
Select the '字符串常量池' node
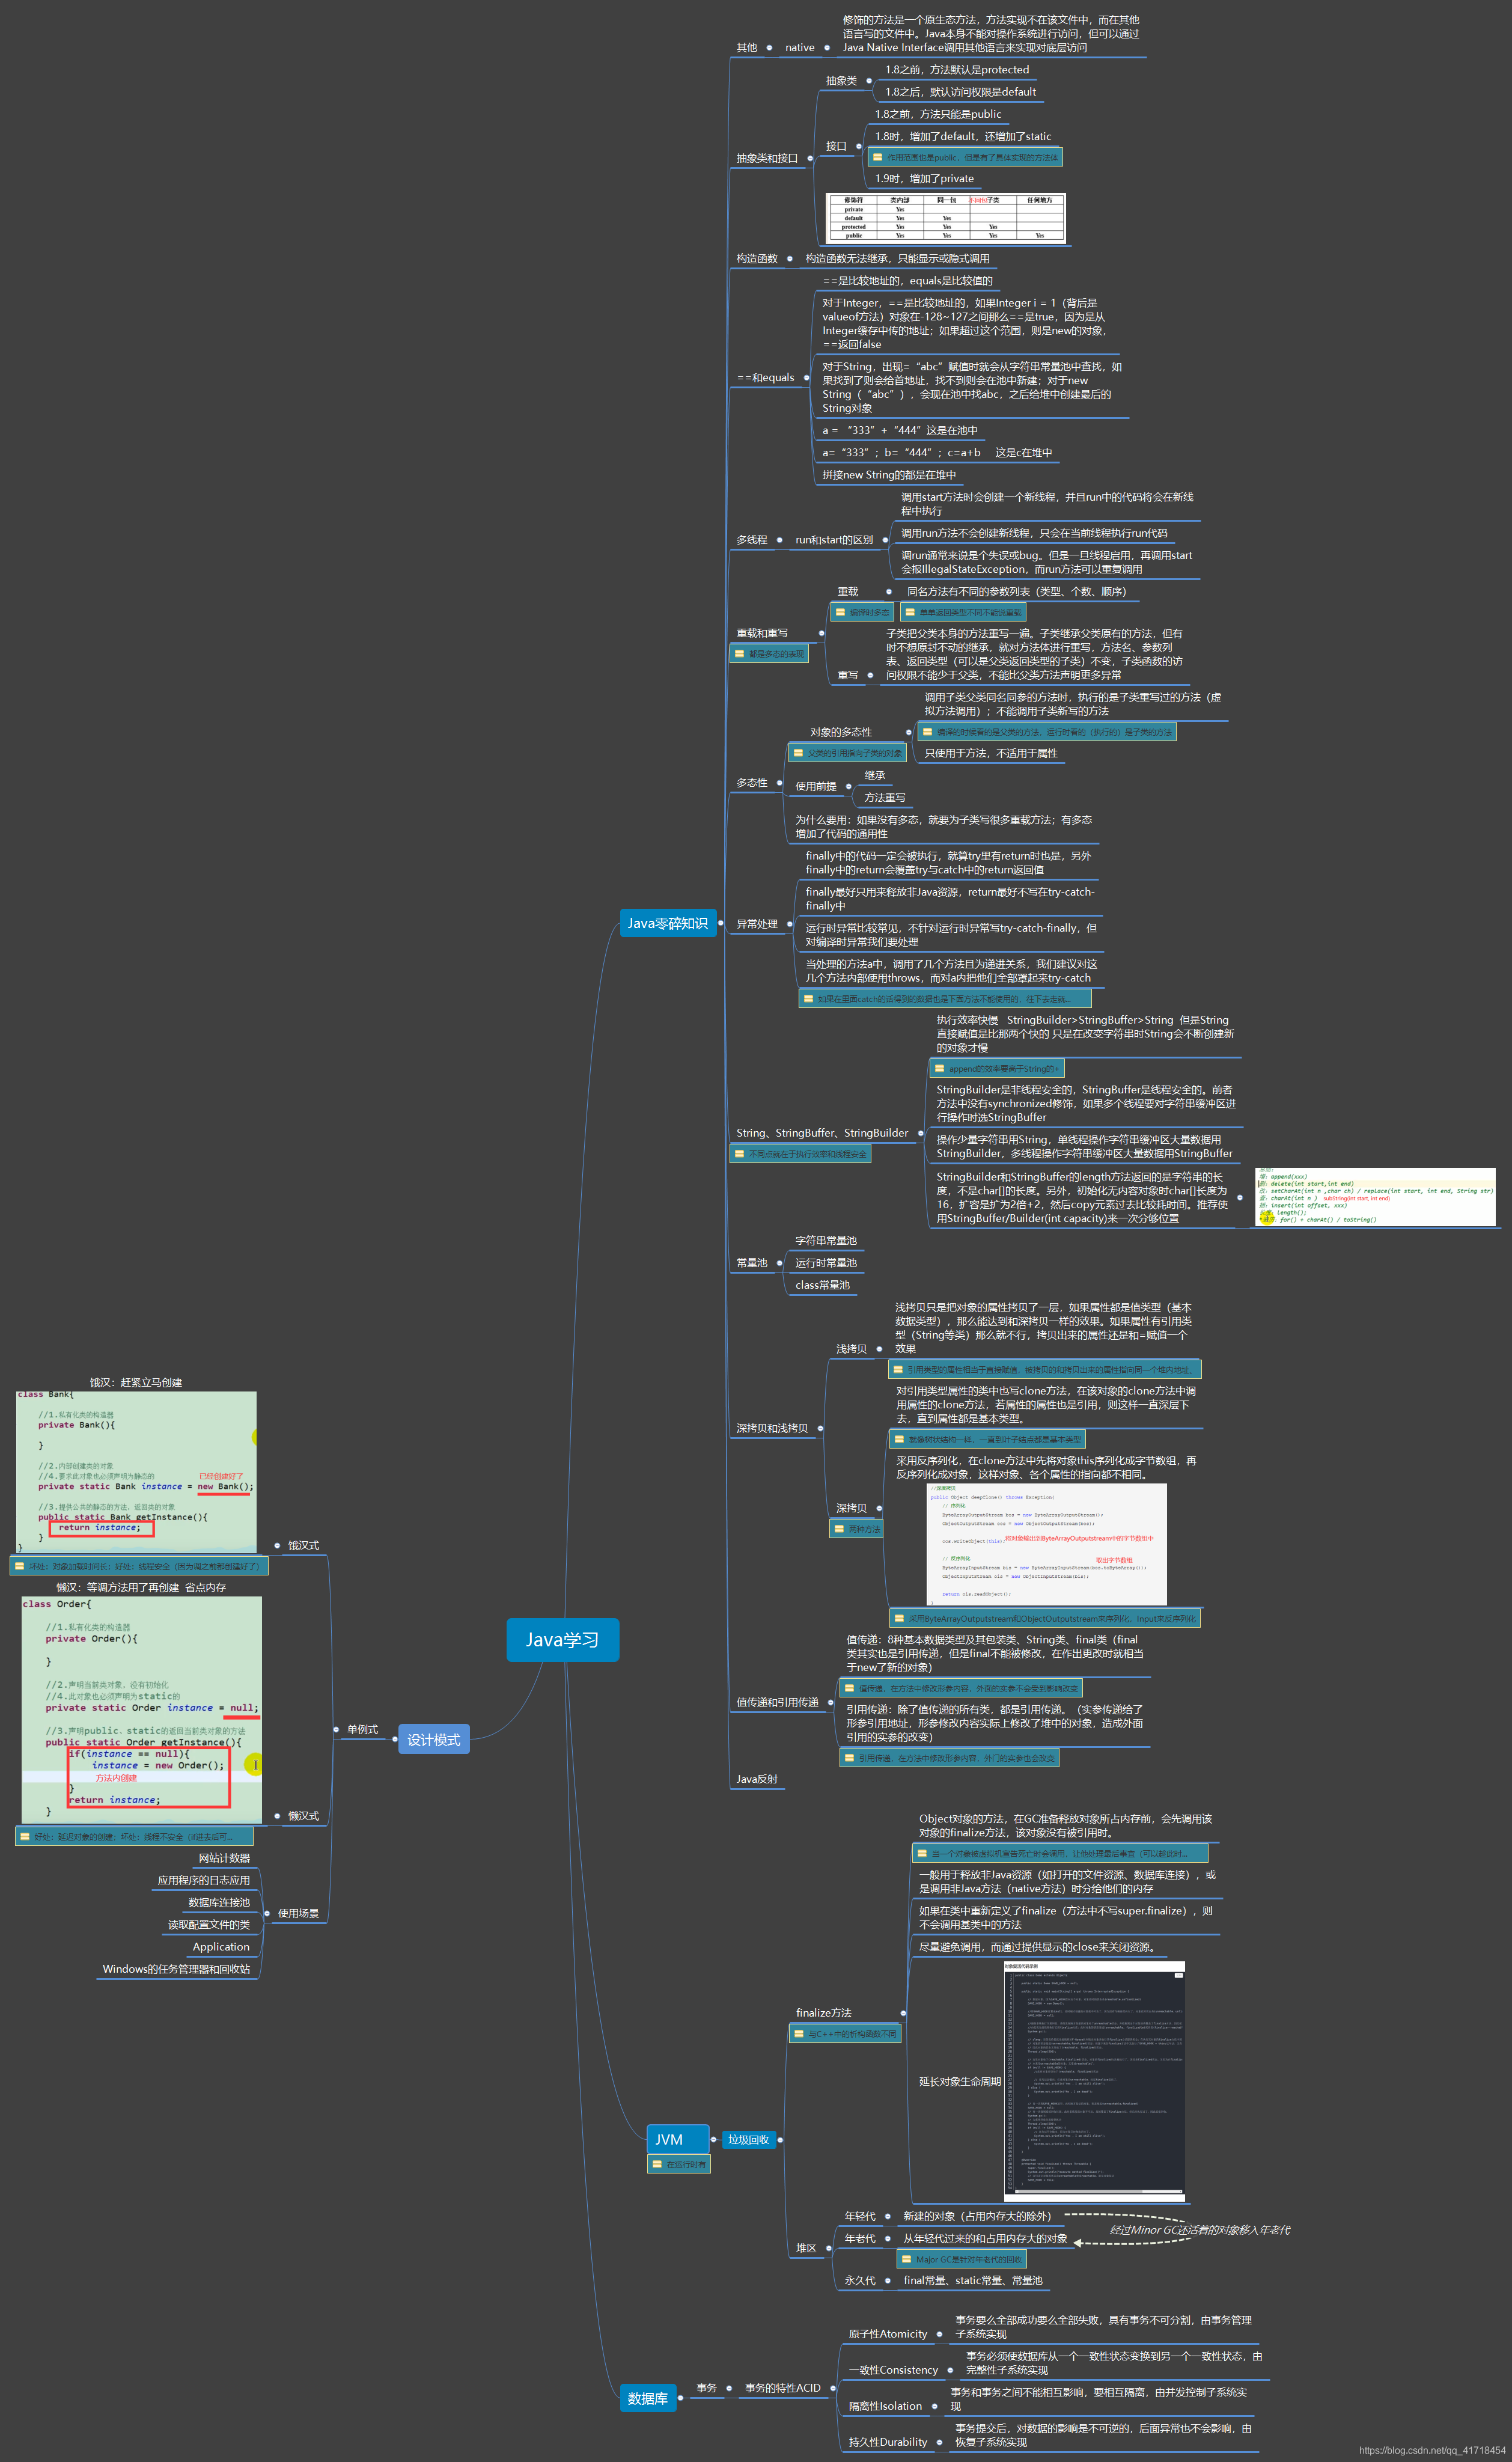coord(826,1241)
